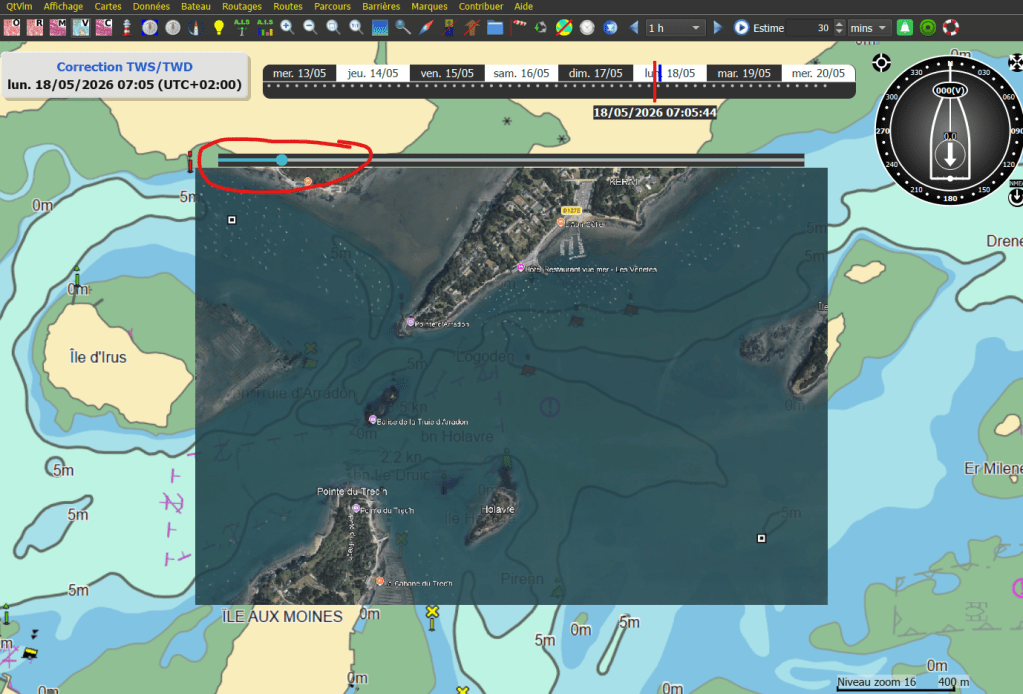
Task: Zoom out with the minus magnifier
Action: coord(311,27)
